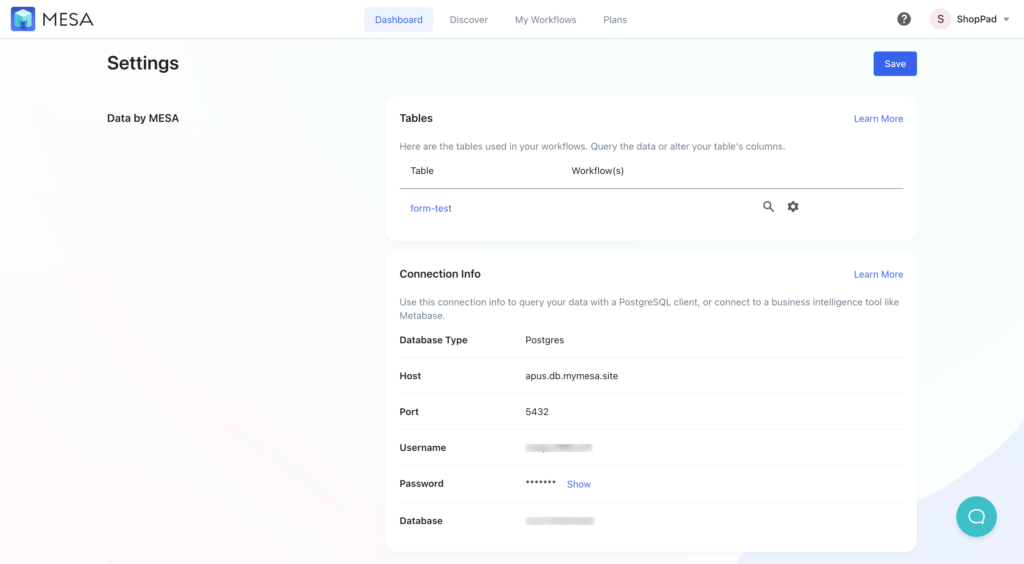Click the ShopPad avatar circle
The height and width of the screenshot is (564, 1024).
click(940, 19)
